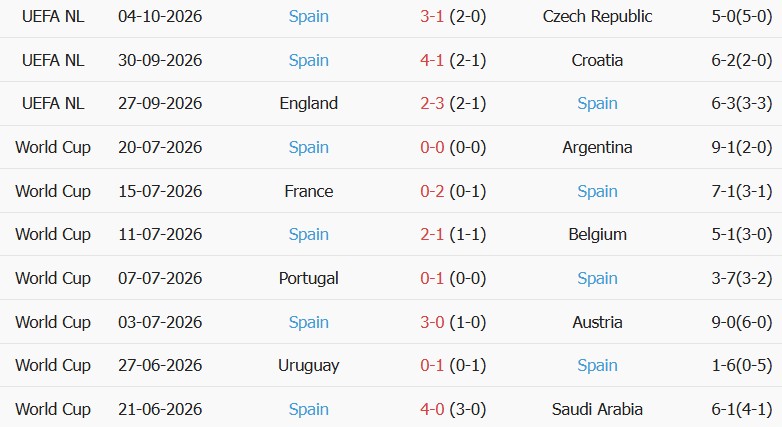The height and width of the screenshot is (427, 782).
Task: Open the Spain away link versus England
Action: 597,103
